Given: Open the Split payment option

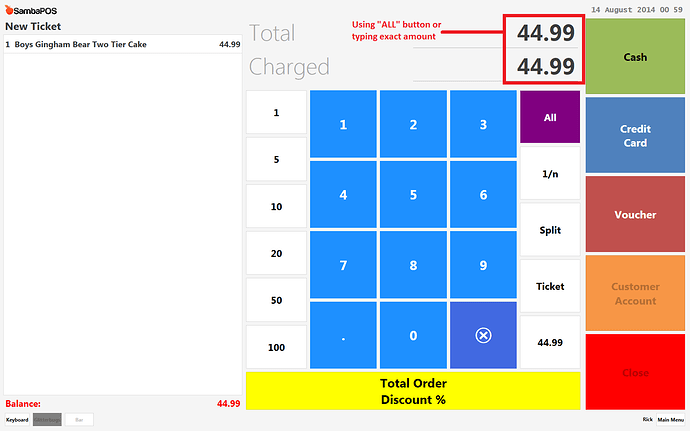Looking at the screenshot, I should point(550,230).
